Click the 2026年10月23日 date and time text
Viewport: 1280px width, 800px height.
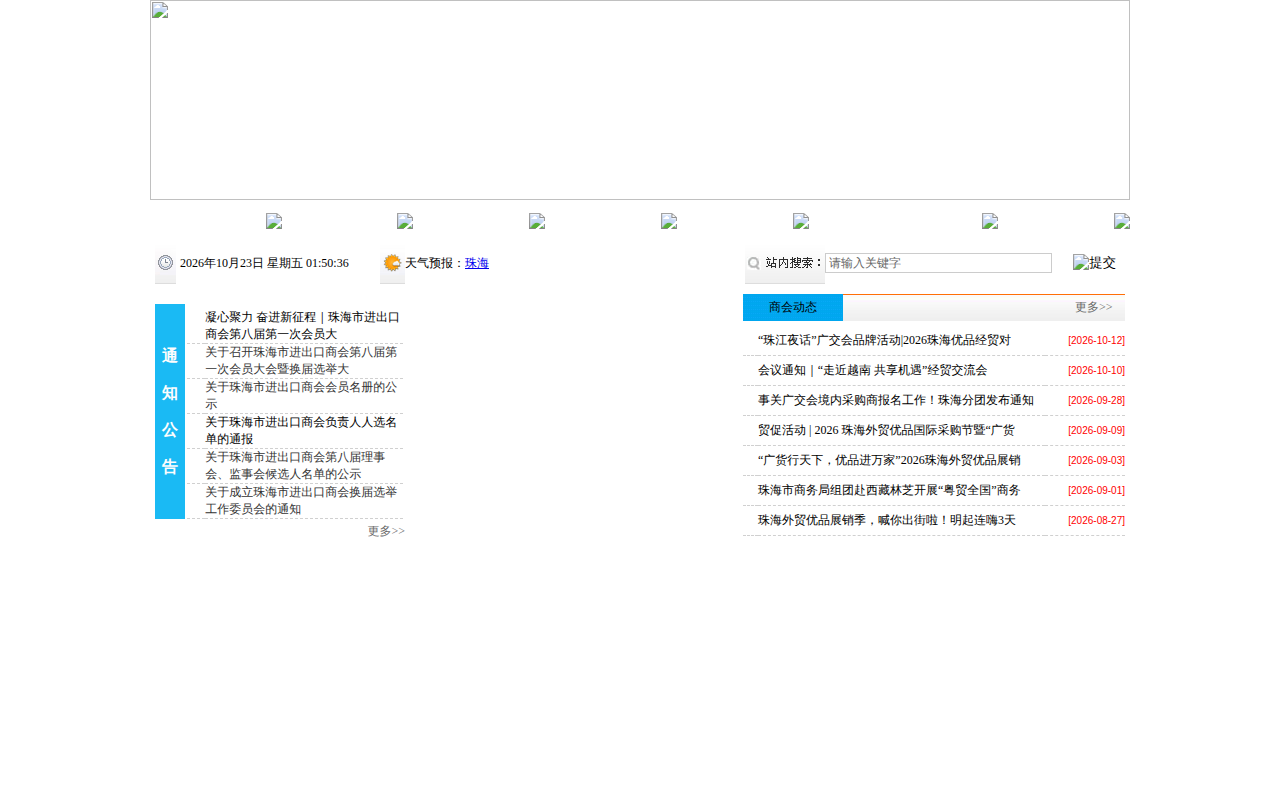[x=264, y=263]
